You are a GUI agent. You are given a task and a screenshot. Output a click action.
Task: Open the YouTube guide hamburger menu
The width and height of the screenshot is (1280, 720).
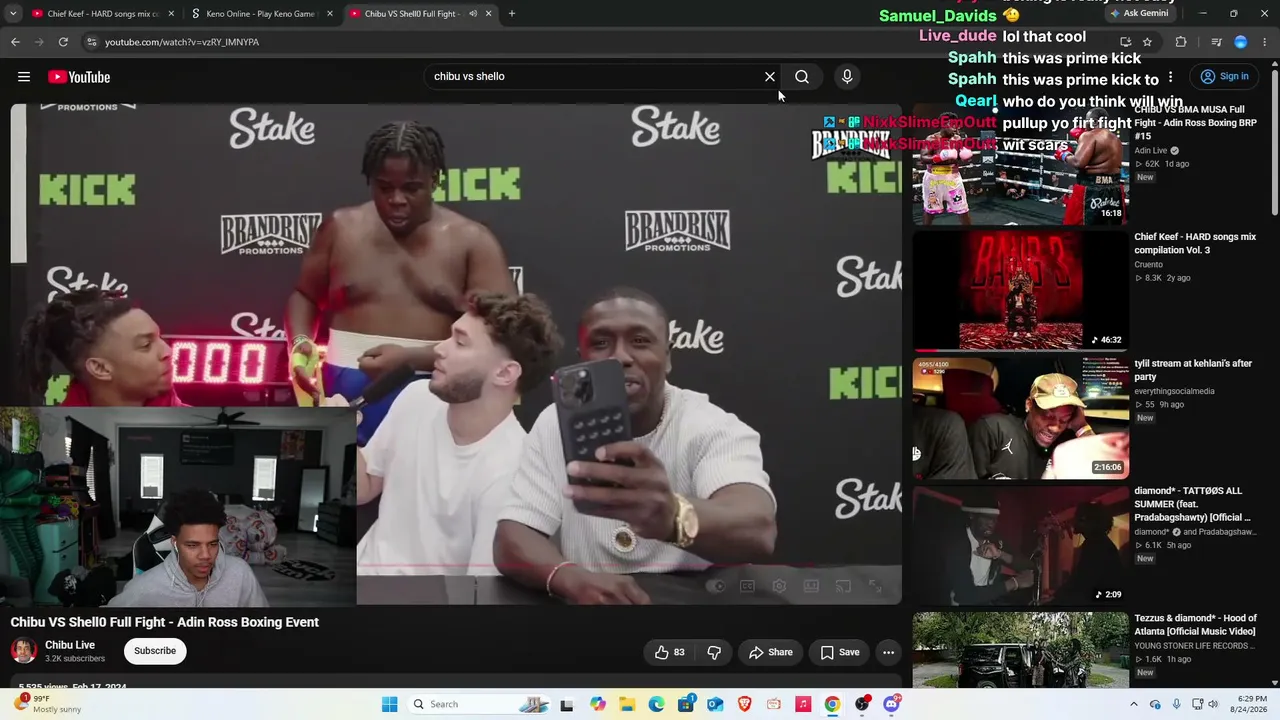coord(24,77)
